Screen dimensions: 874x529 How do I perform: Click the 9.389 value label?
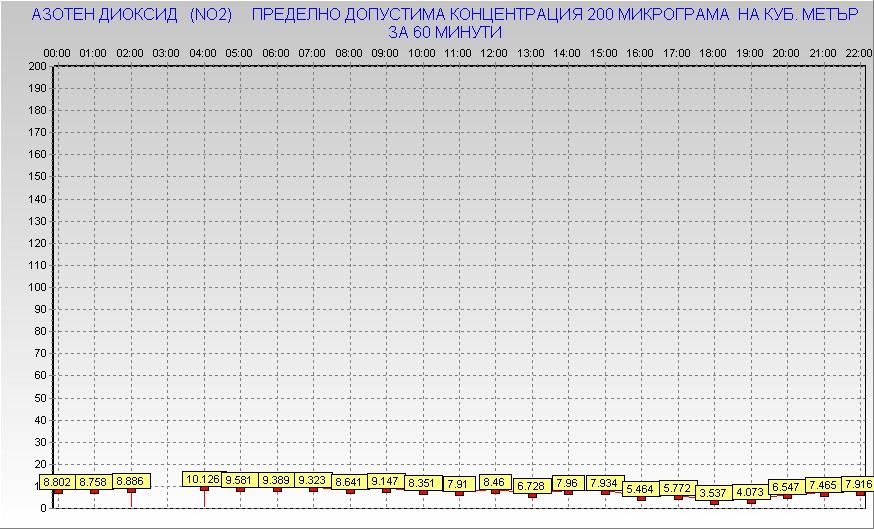coord(276,481)
